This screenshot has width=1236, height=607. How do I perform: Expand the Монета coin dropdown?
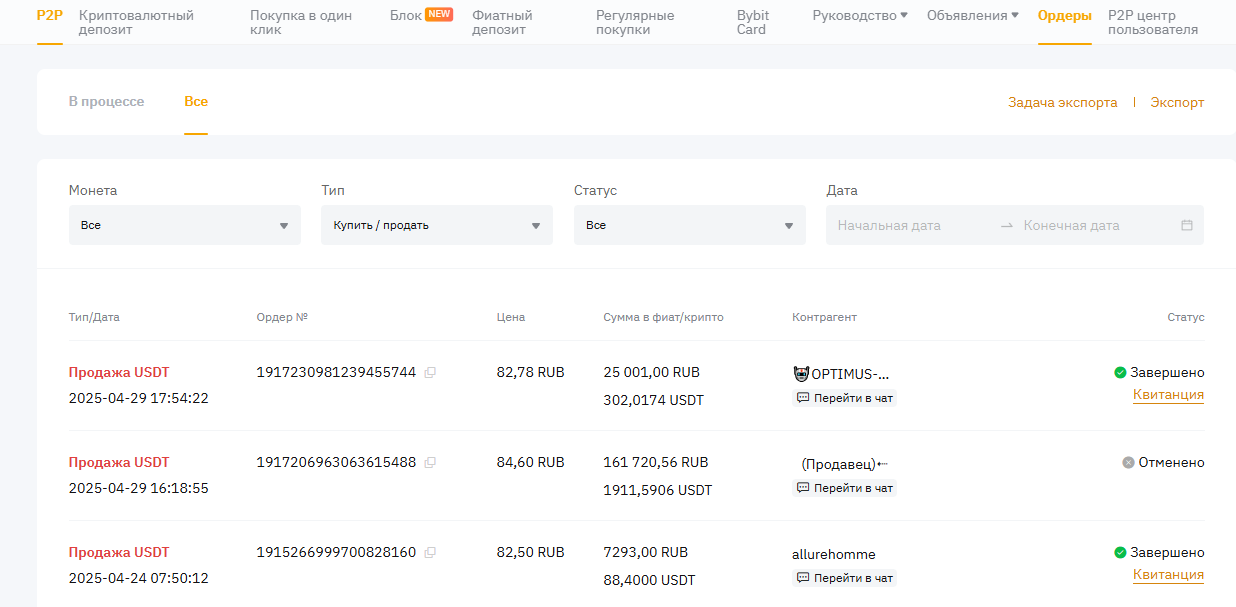pos(184,225)
